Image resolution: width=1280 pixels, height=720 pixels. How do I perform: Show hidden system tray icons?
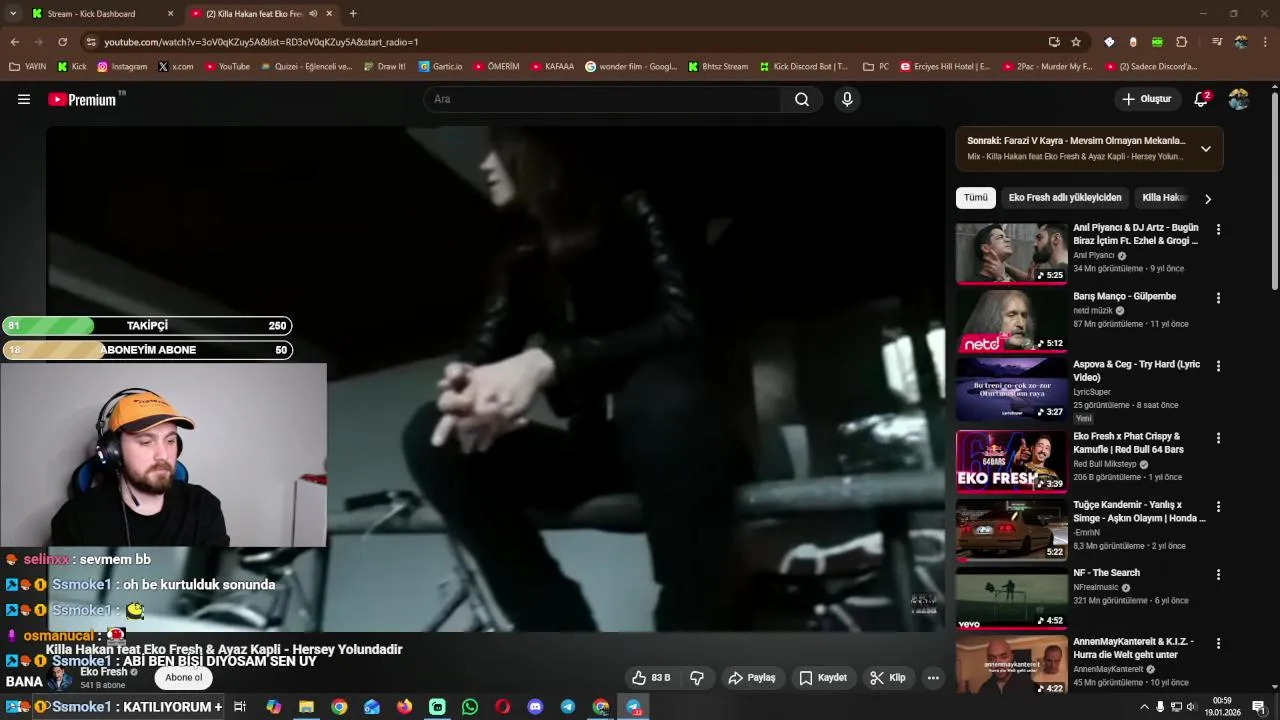coord(1144,707)
